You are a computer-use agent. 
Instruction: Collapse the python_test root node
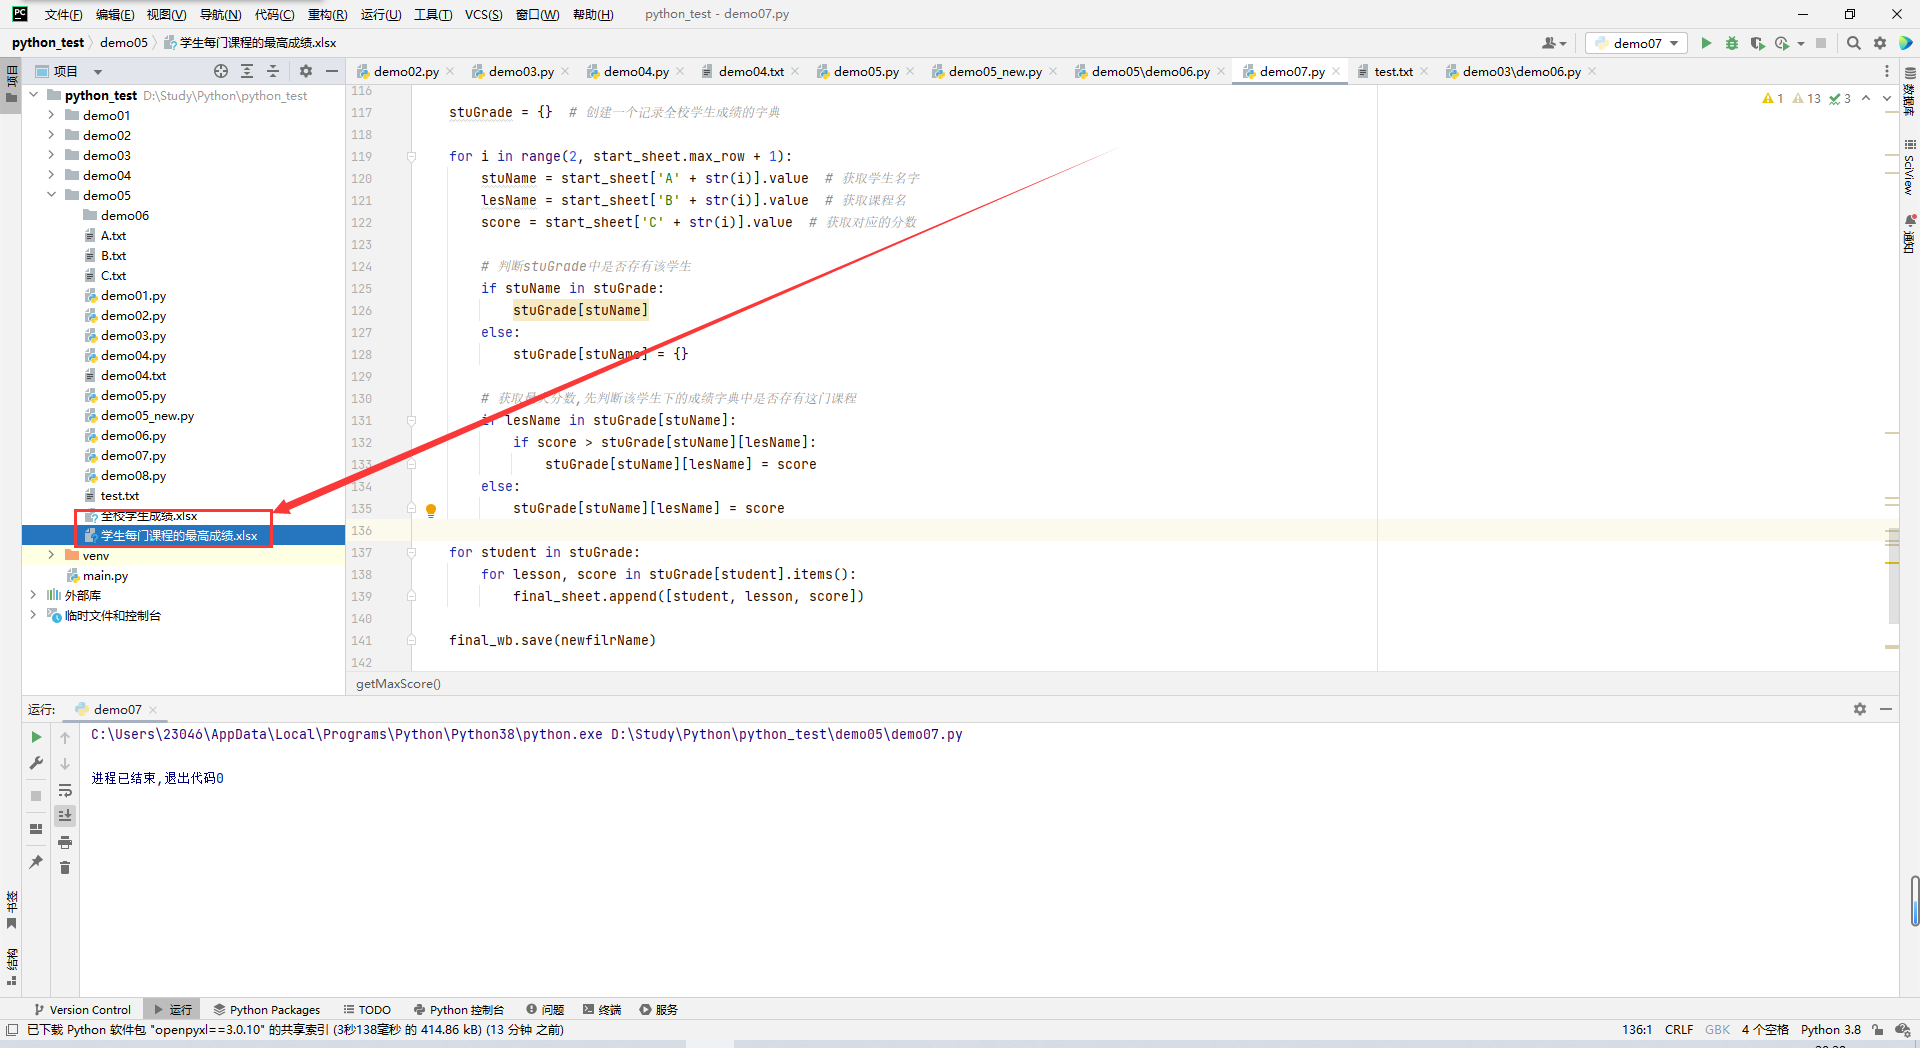point(33,95)
